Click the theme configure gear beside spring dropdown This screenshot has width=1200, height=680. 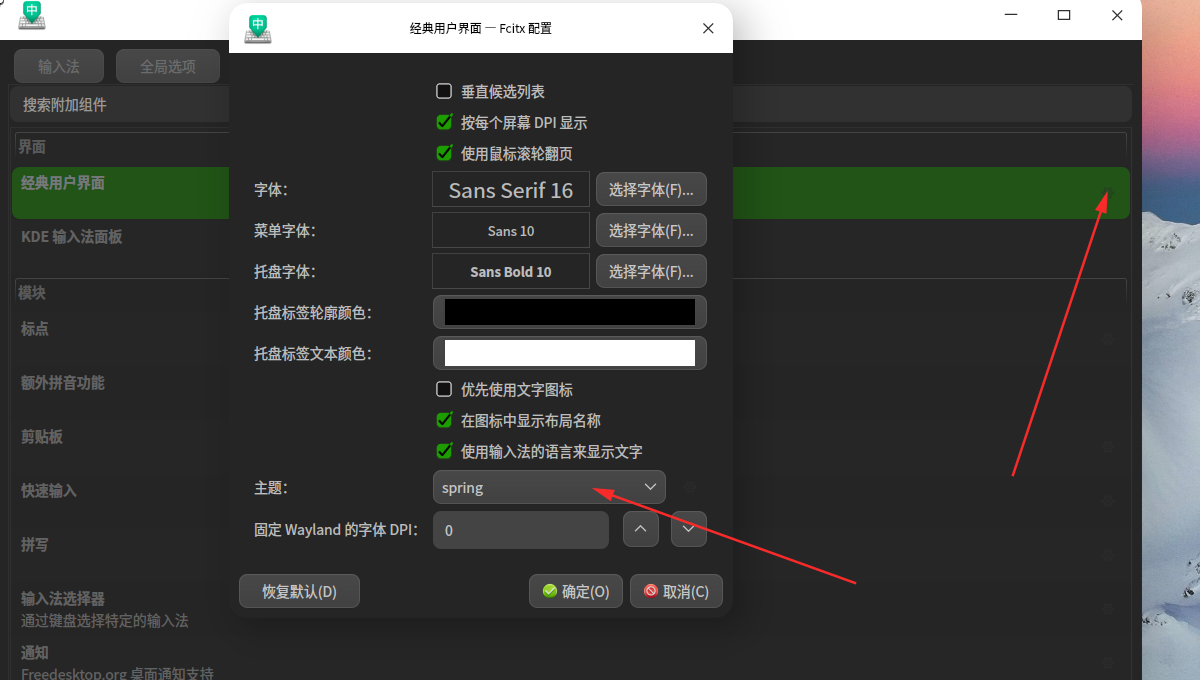pyautogui.click(x=689, y=488)
